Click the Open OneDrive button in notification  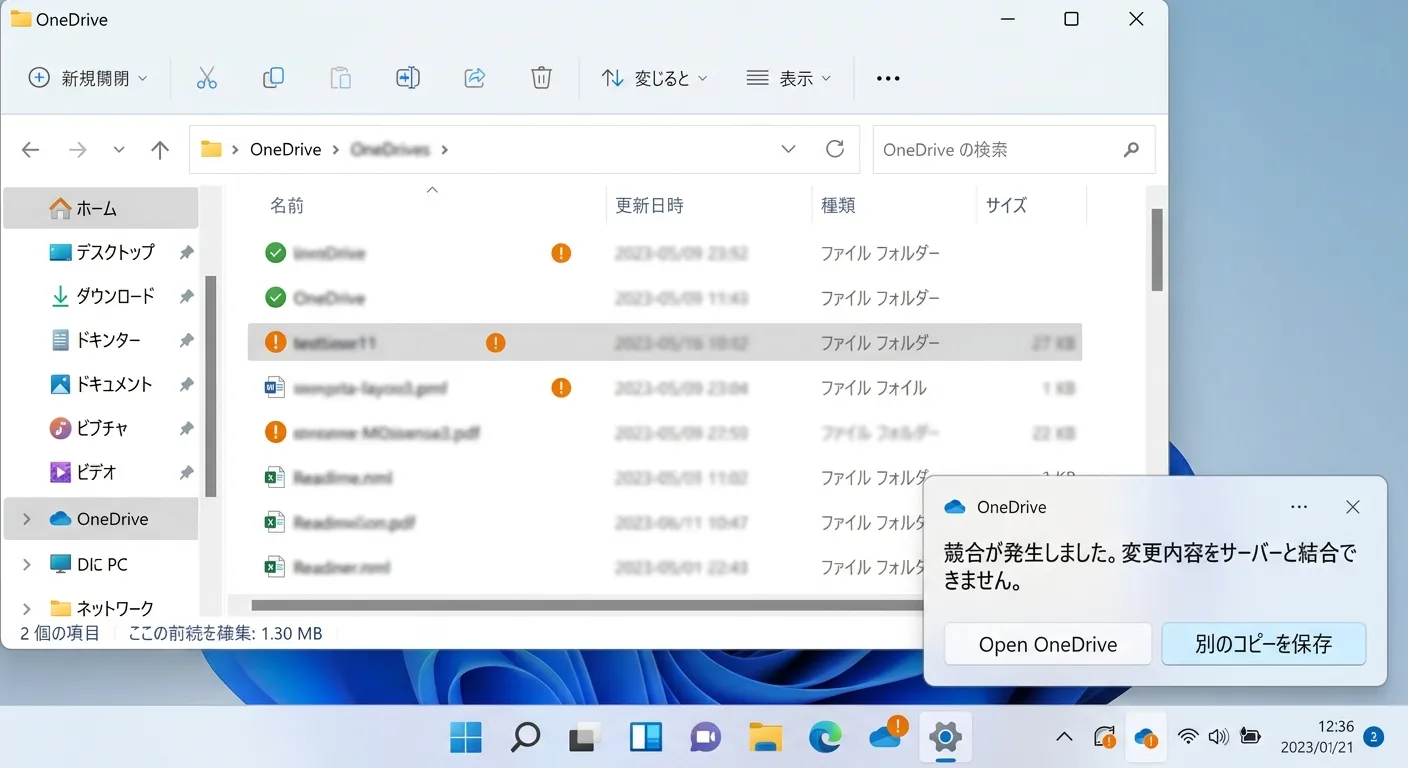[1048, 645]
